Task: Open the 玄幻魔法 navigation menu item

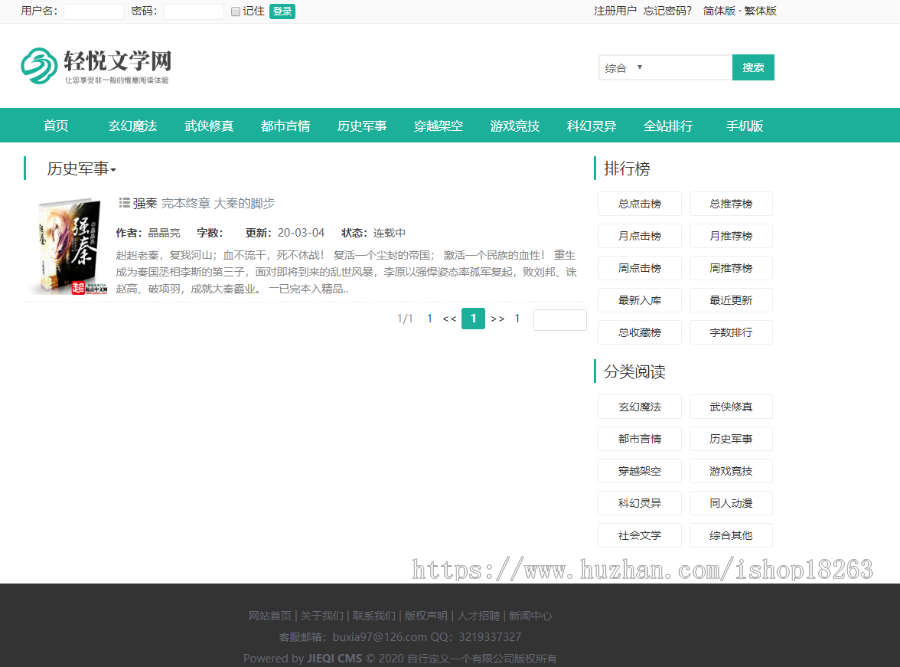Action: pyautogui.click(x=132, y=126)
